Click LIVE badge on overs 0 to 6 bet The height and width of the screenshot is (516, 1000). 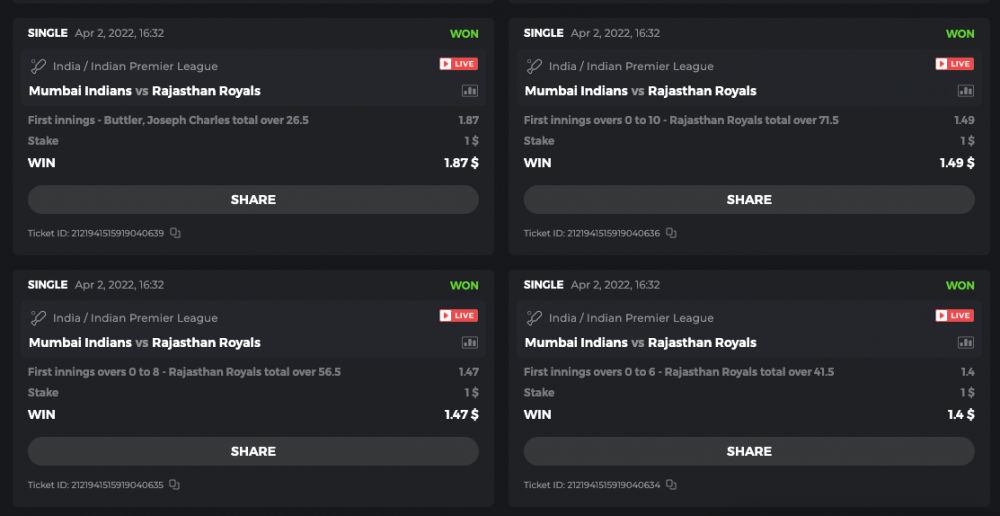[x=955, y=316]
